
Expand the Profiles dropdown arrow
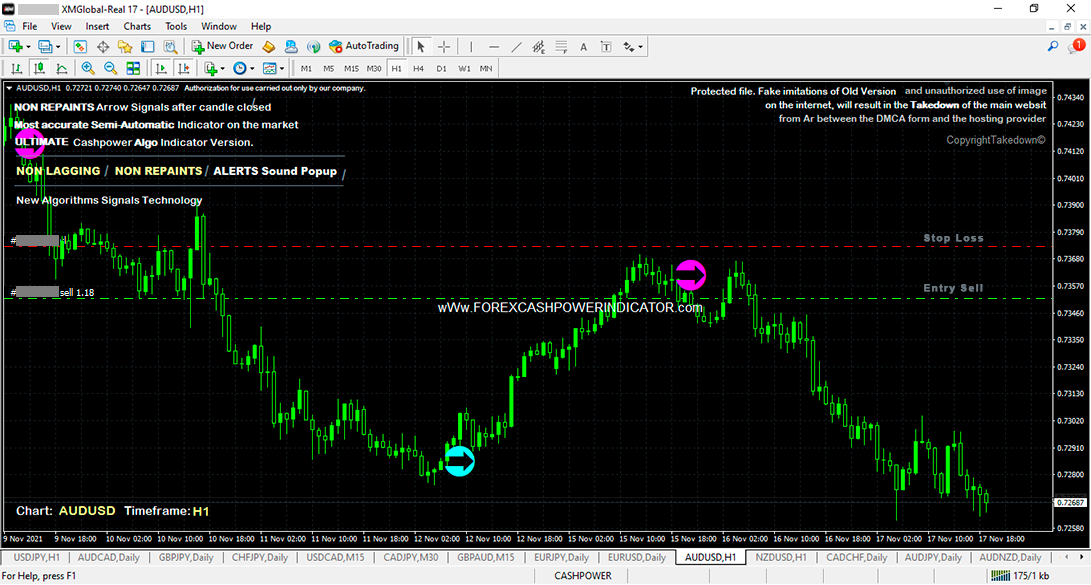58,47
